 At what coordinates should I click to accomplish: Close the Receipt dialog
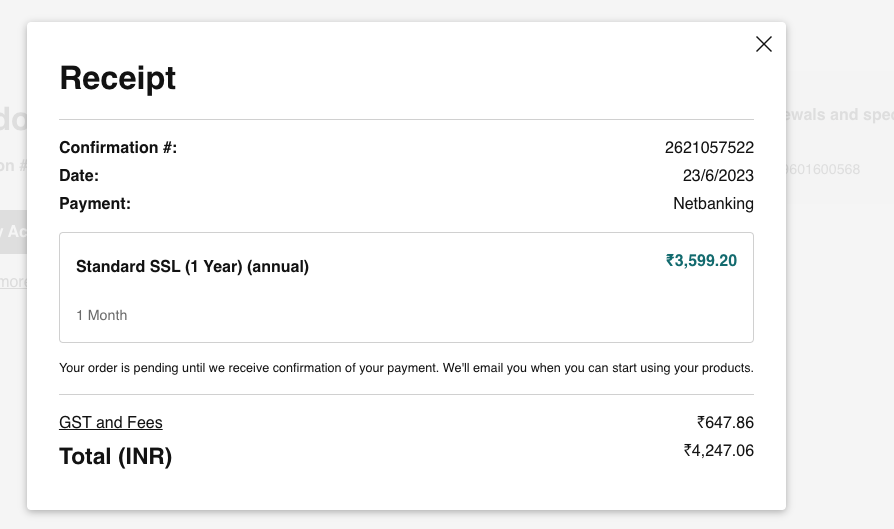tap(764, 44)
